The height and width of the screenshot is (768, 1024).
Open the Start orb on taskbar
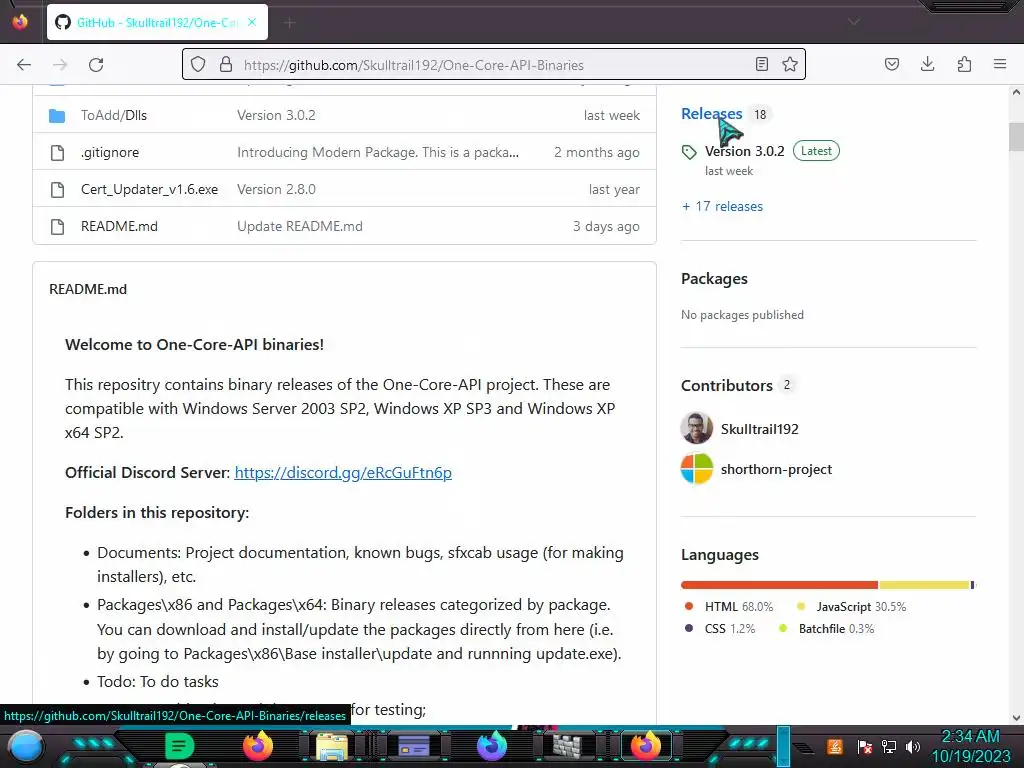(26, 746)
